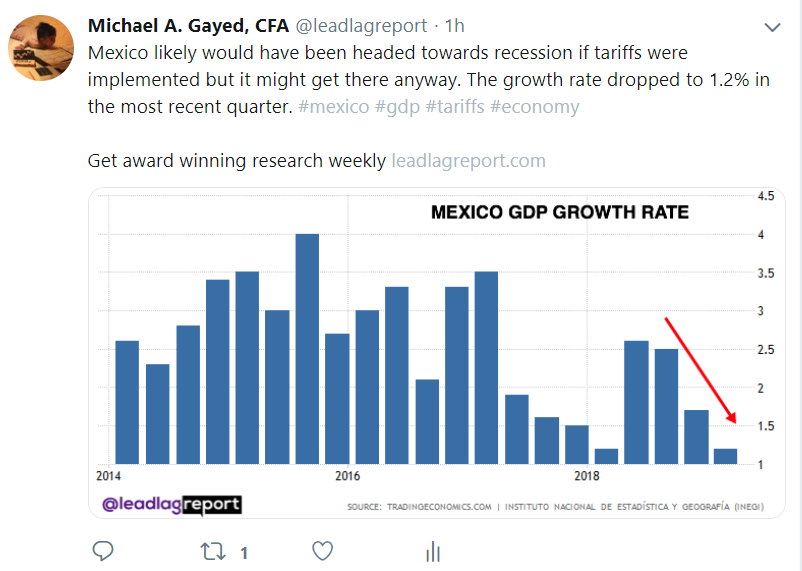Like the tweet with the heart icon

point(322,551)
